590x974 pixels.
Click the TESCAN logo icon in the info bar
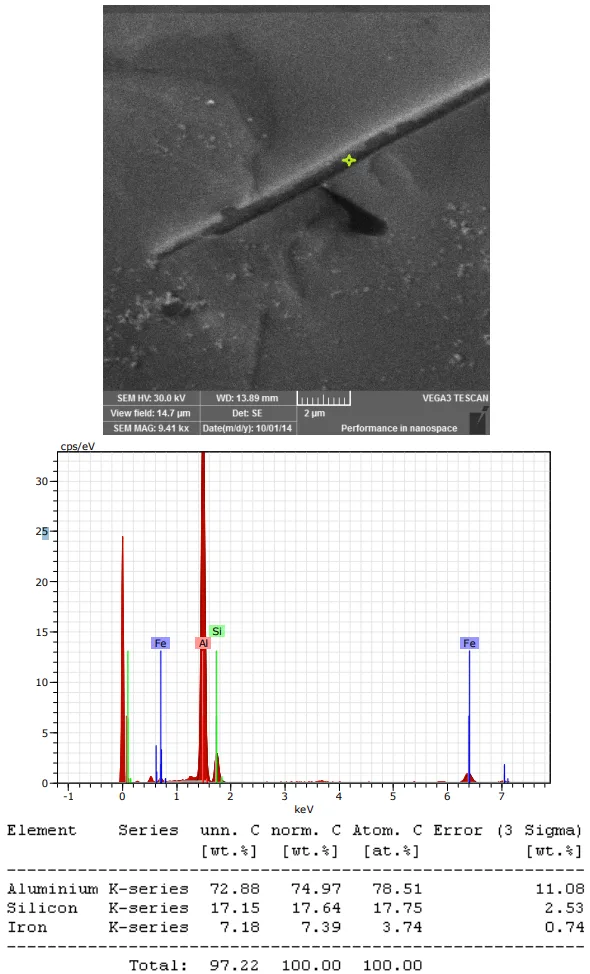479,421
